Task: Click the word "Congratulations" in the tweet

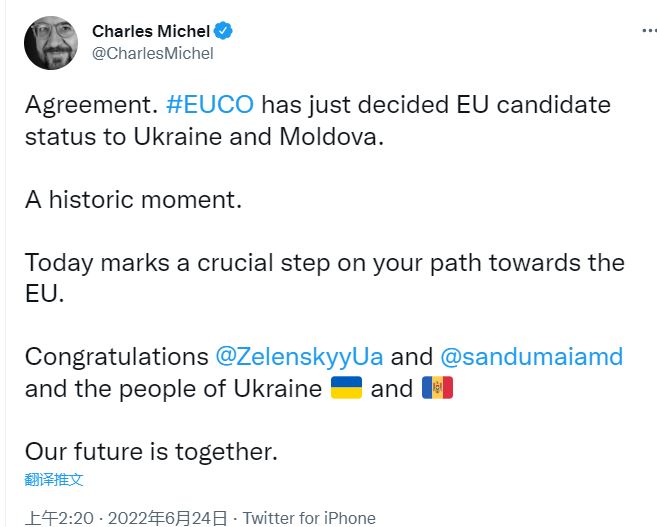Action: click(116, 356)
